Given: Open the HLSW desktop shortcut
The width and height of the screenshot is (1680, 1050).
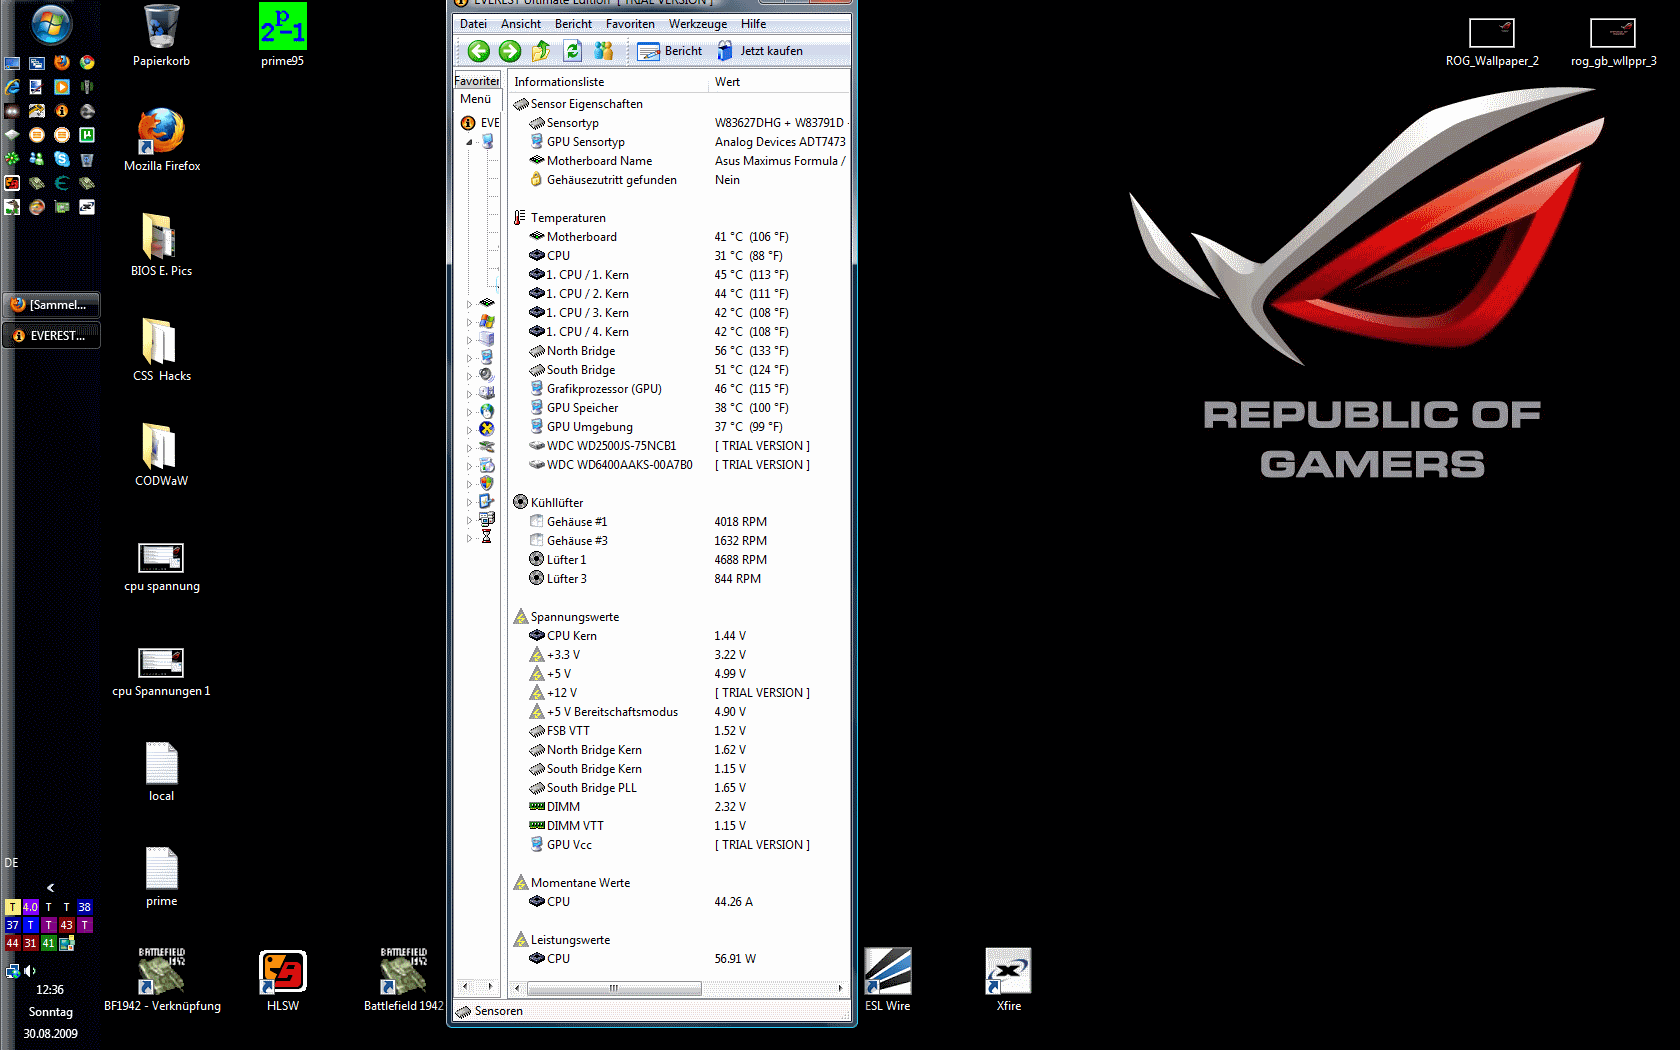Looking at the screenshot, I should click(282, 980).
